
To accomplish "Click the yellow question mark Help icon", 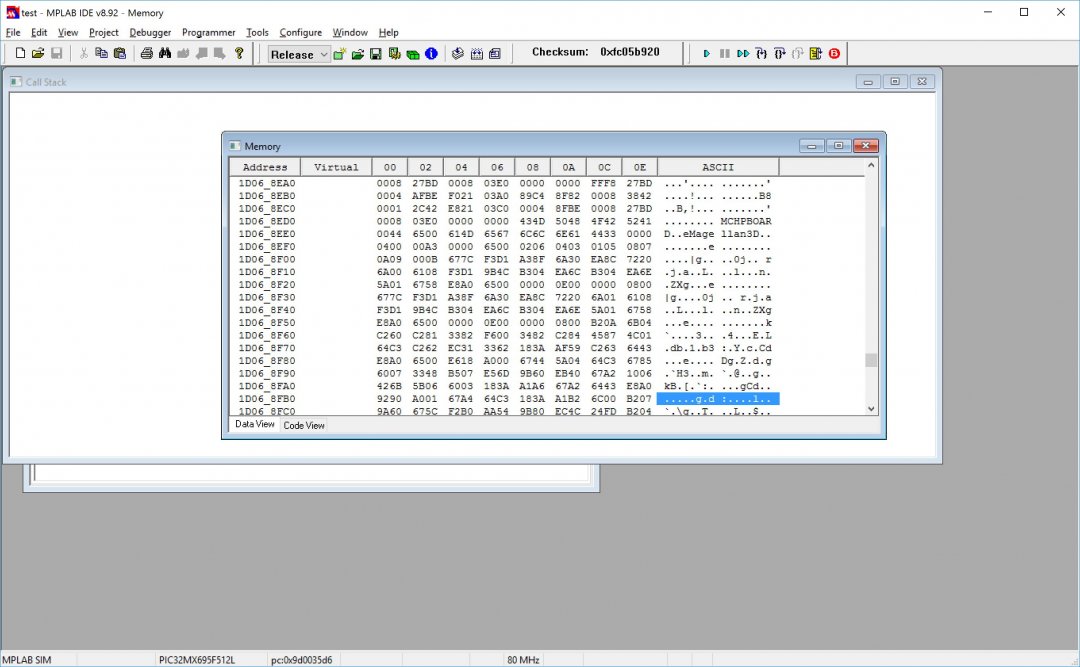I will coord(239,53).
